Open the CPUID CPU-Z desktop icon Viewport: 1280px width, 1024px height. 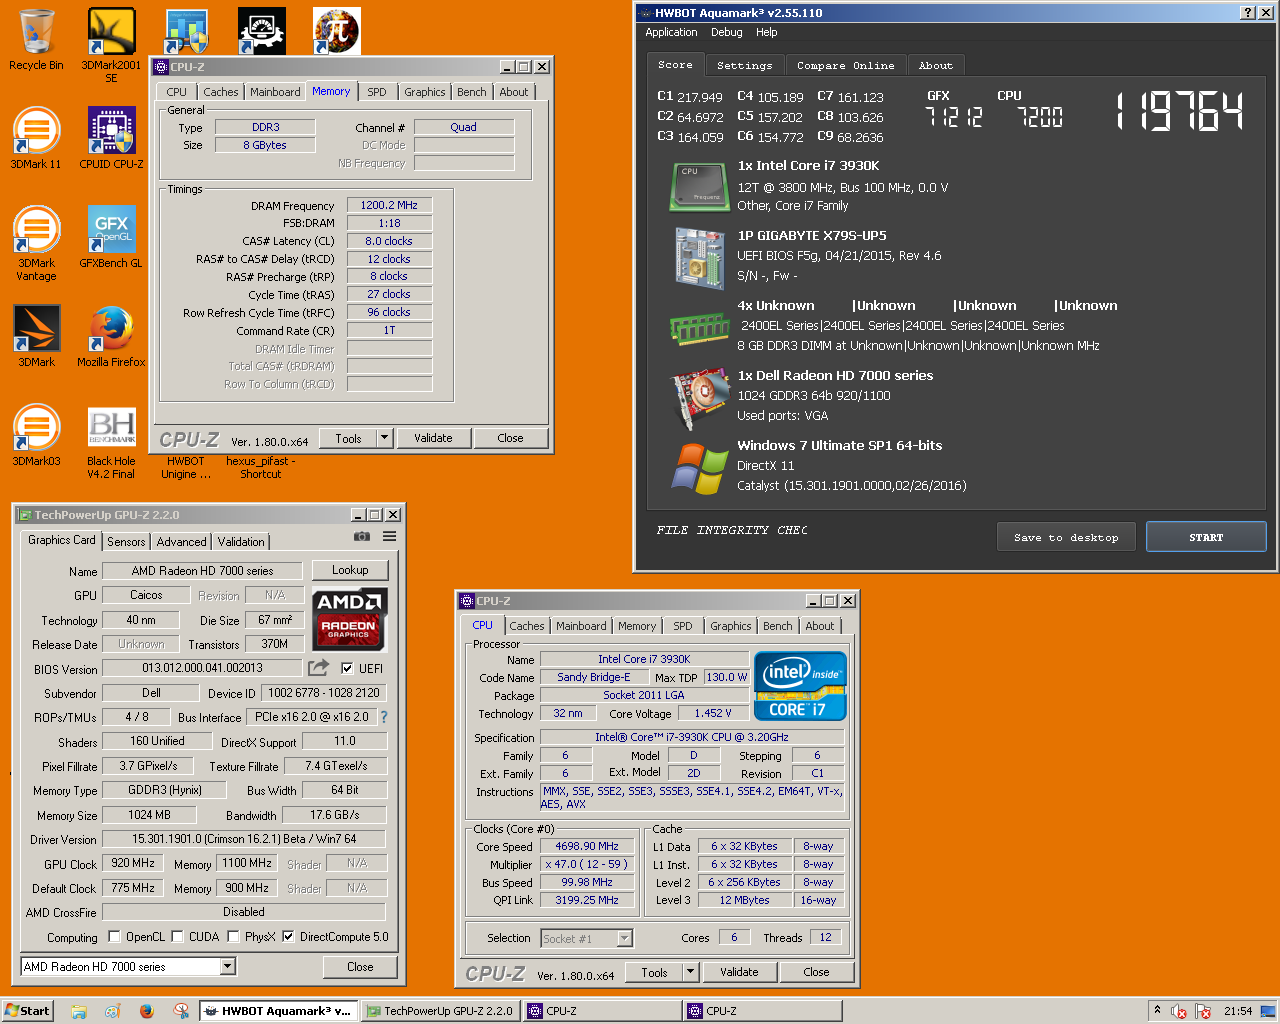pos(111,138)
